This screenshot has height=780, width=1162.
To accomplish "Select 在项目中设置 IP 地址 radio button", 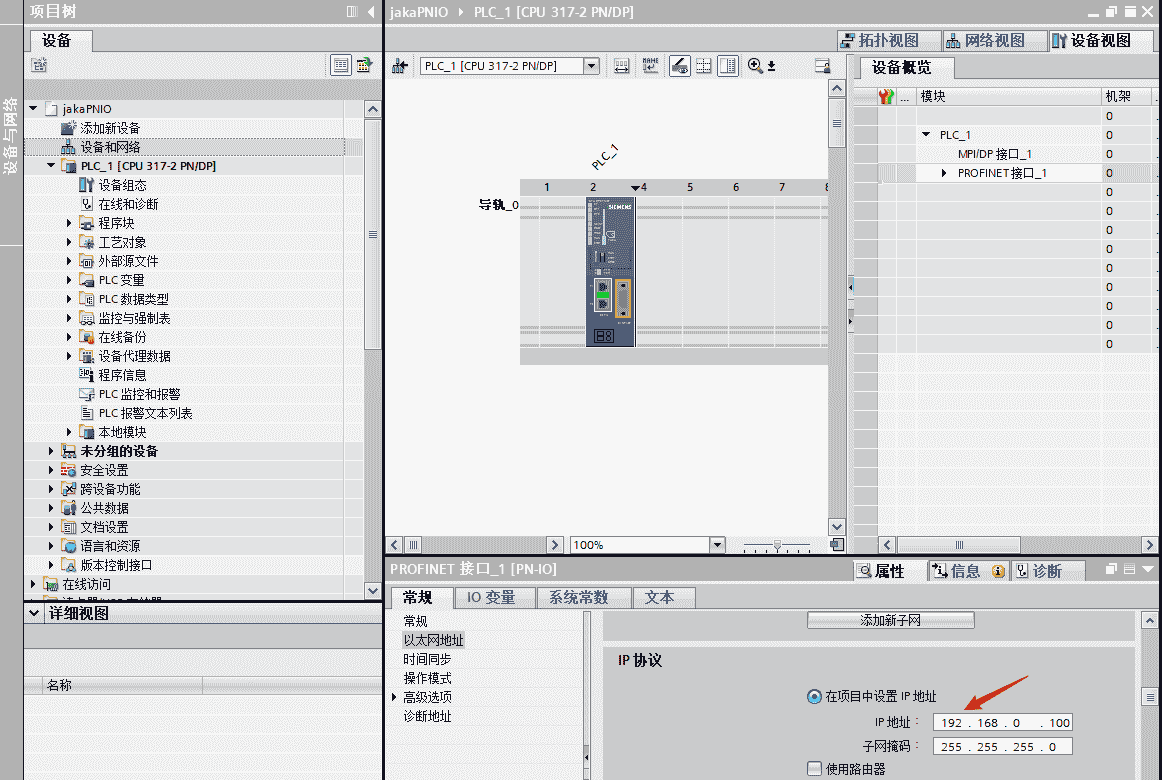I will point(814,696).
